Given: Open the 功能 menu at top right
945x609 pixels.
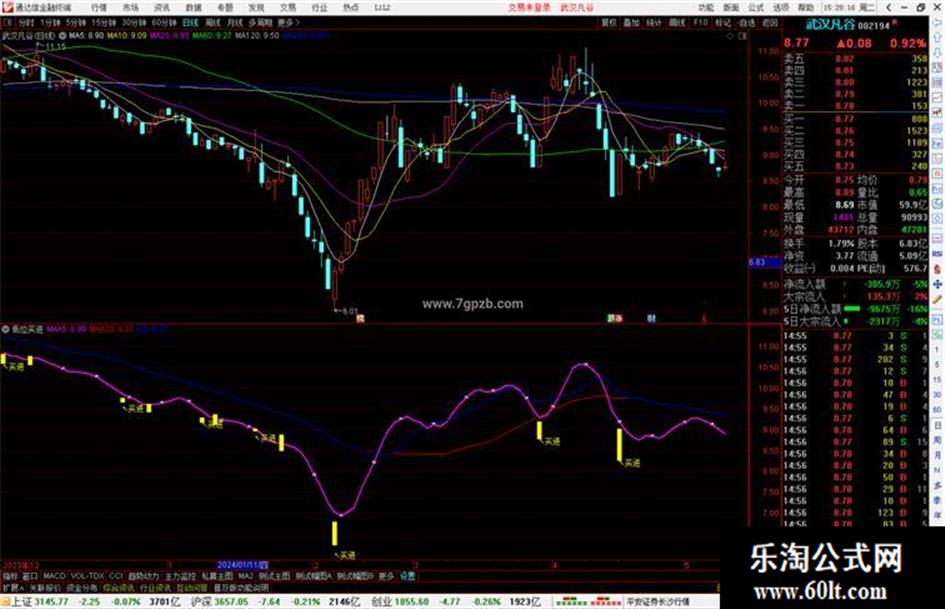Looking at the screenshot, I should point(706,8).
